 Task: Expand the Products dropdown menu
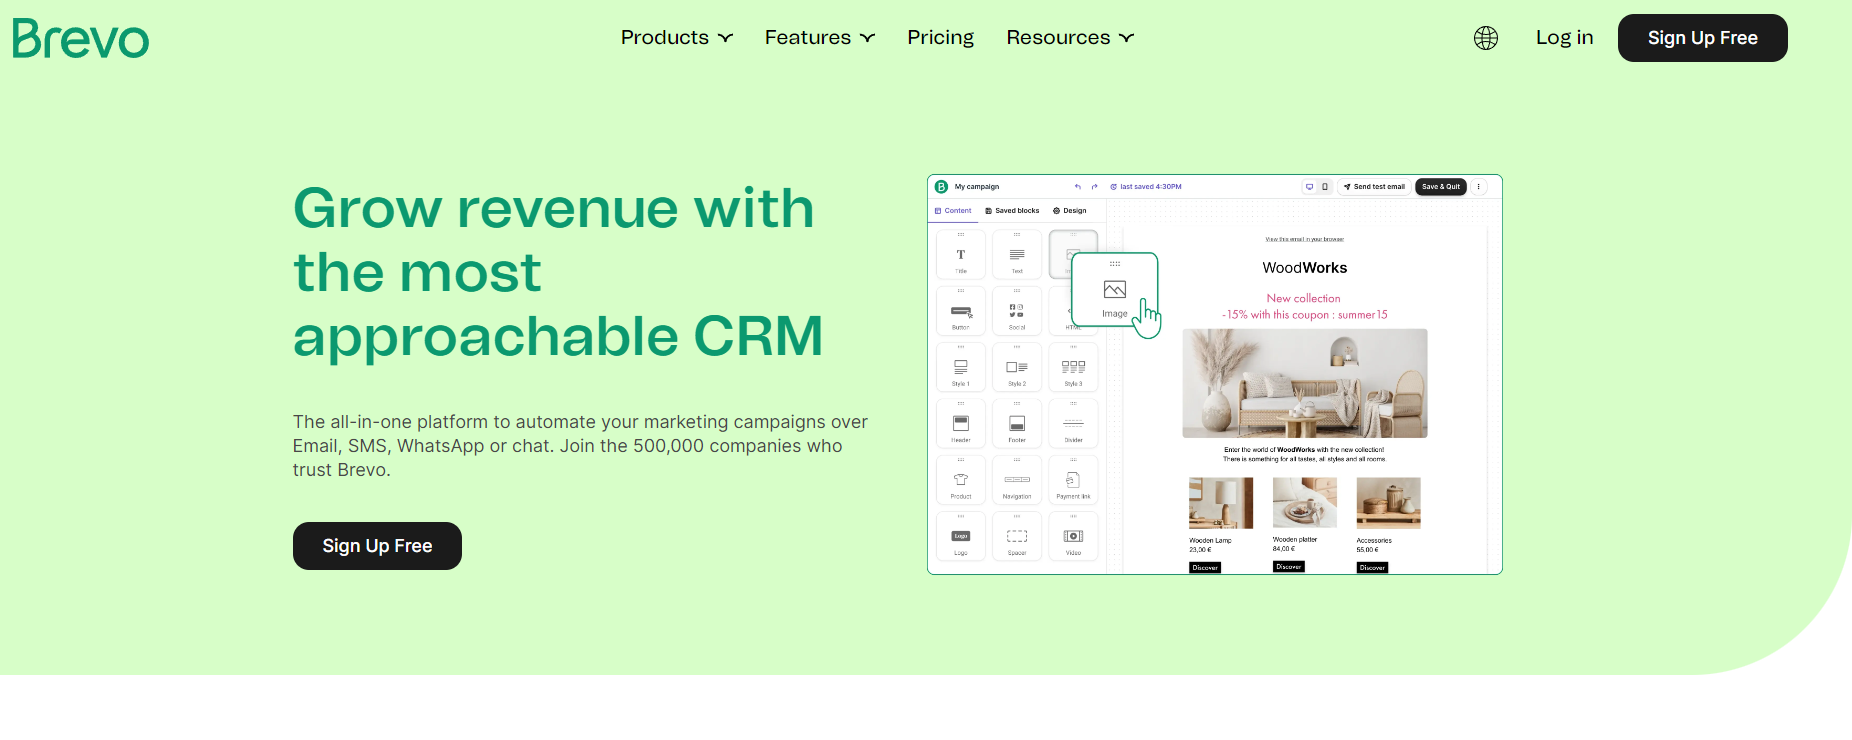tap(676, 38)
